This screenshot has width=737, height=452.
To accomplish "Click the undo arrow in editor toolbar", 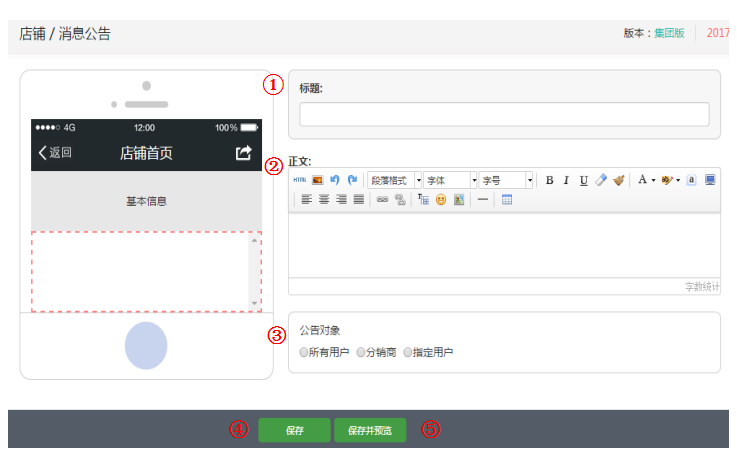I will [335, 180].
